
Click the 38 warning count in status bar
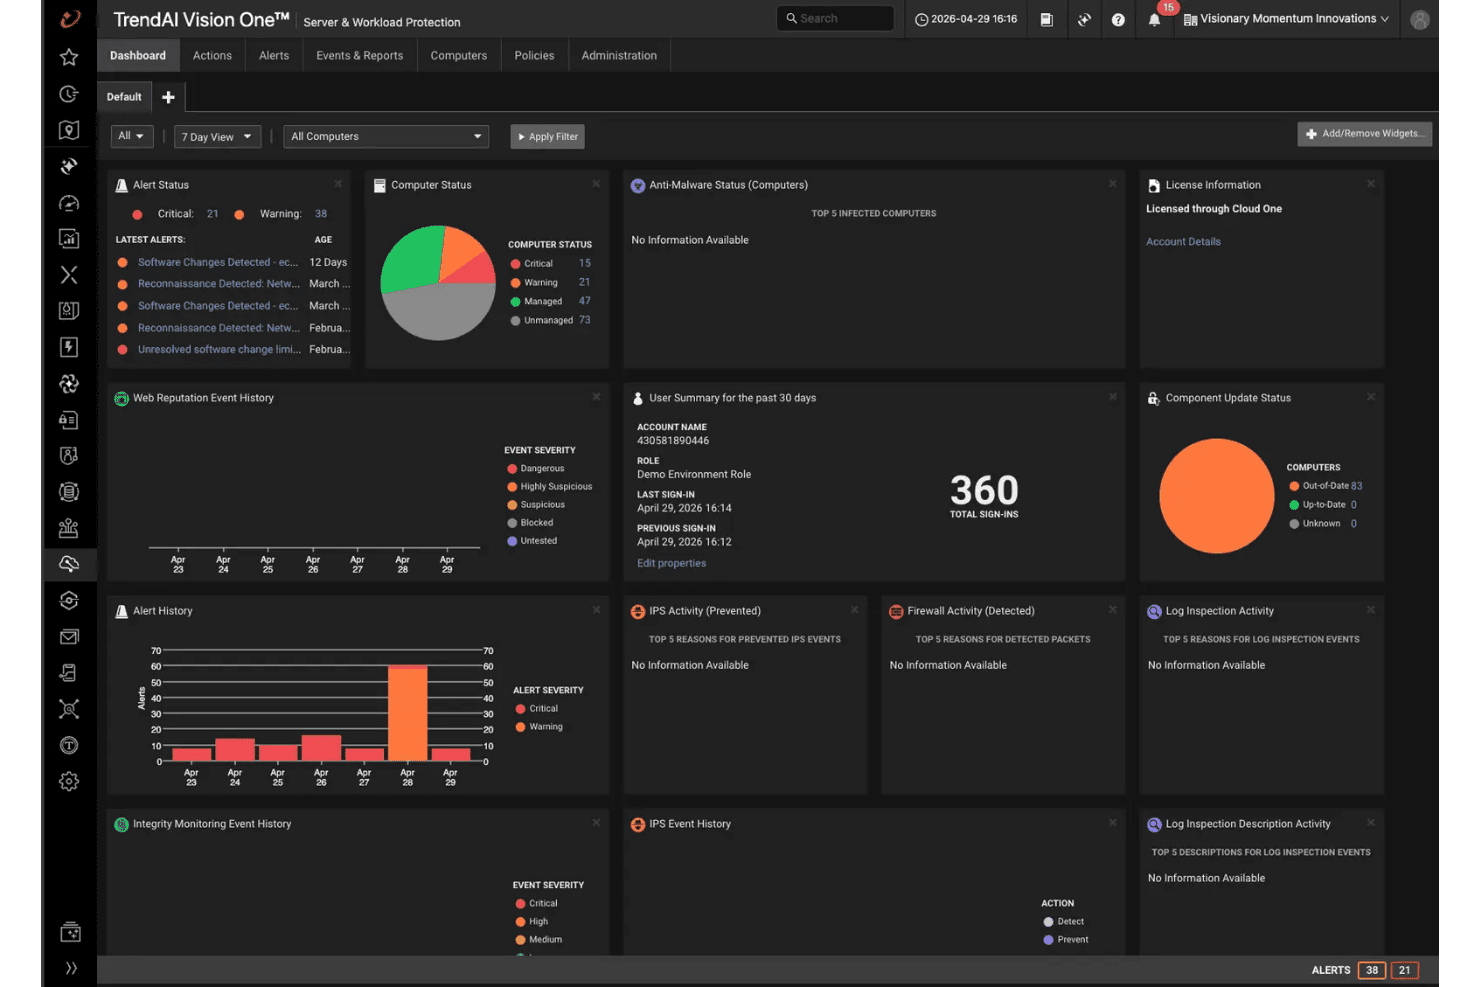point(1372,970)
